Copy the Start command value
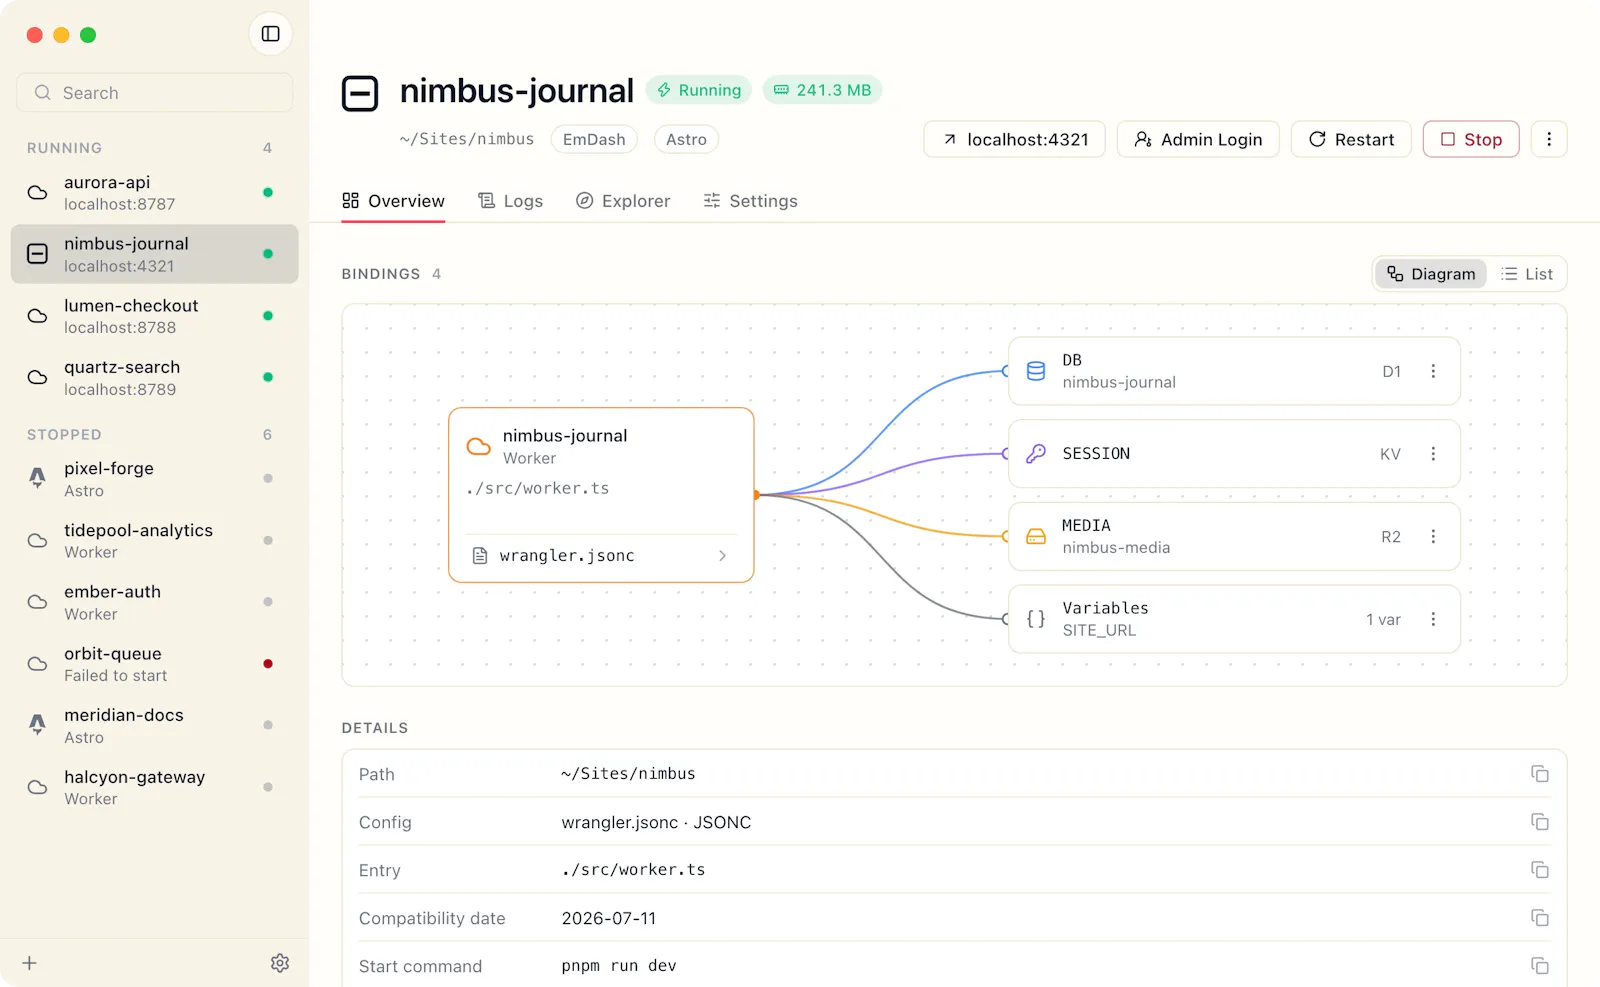This screenshot has width=1600, height=987. pyautogui.click(x=1540, y=966)
